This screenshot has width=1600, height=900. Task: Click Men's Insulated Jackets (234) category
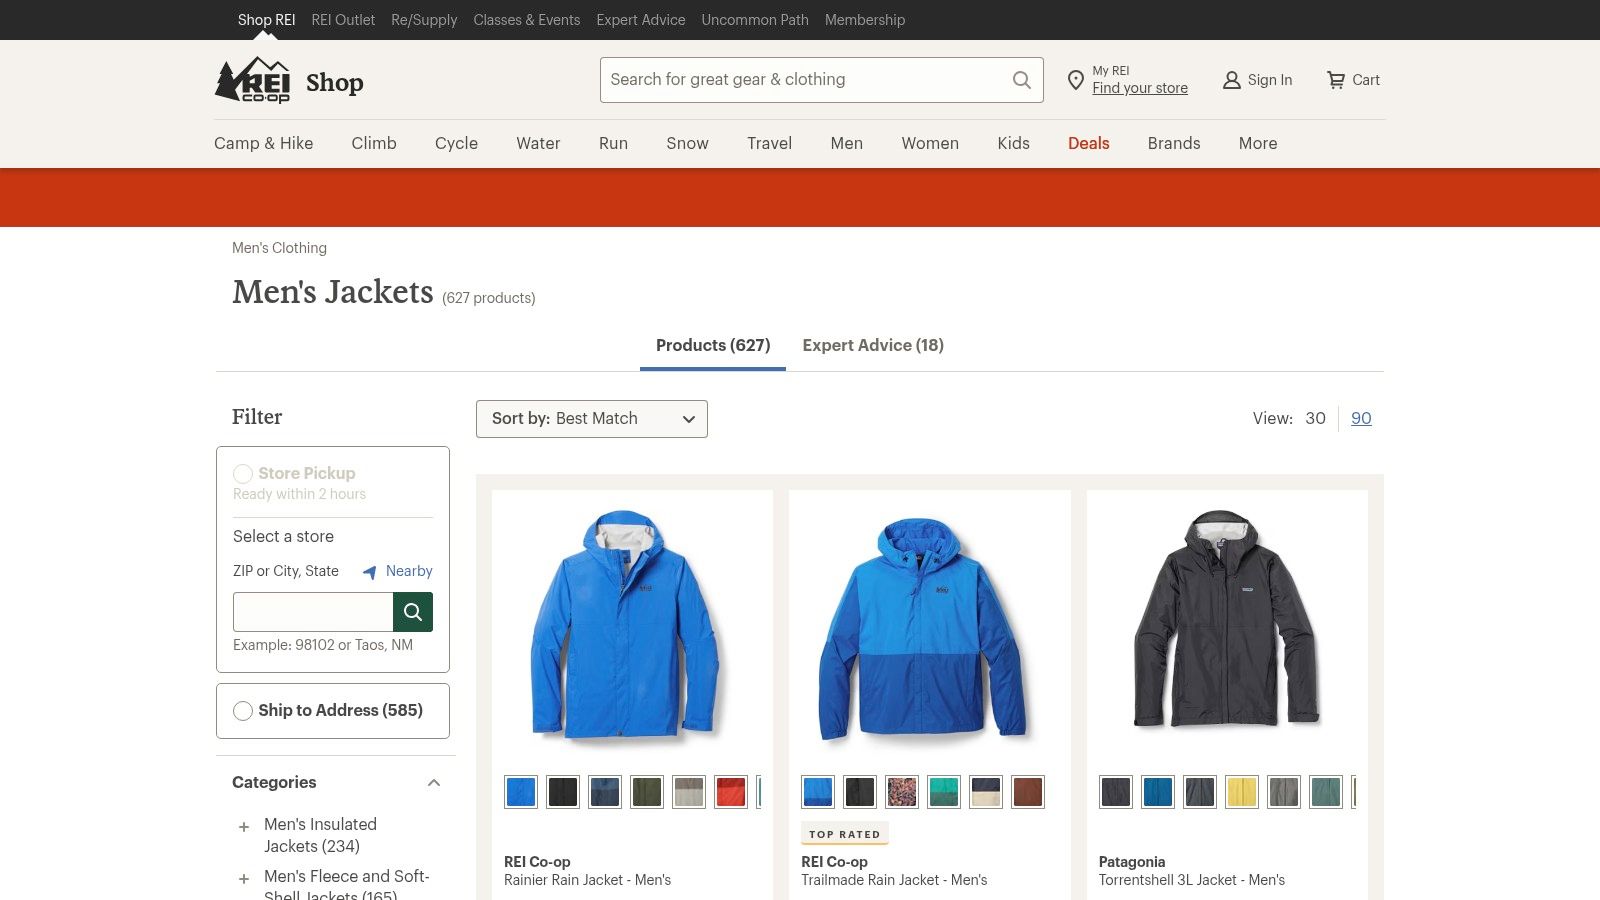click(320, 835)
